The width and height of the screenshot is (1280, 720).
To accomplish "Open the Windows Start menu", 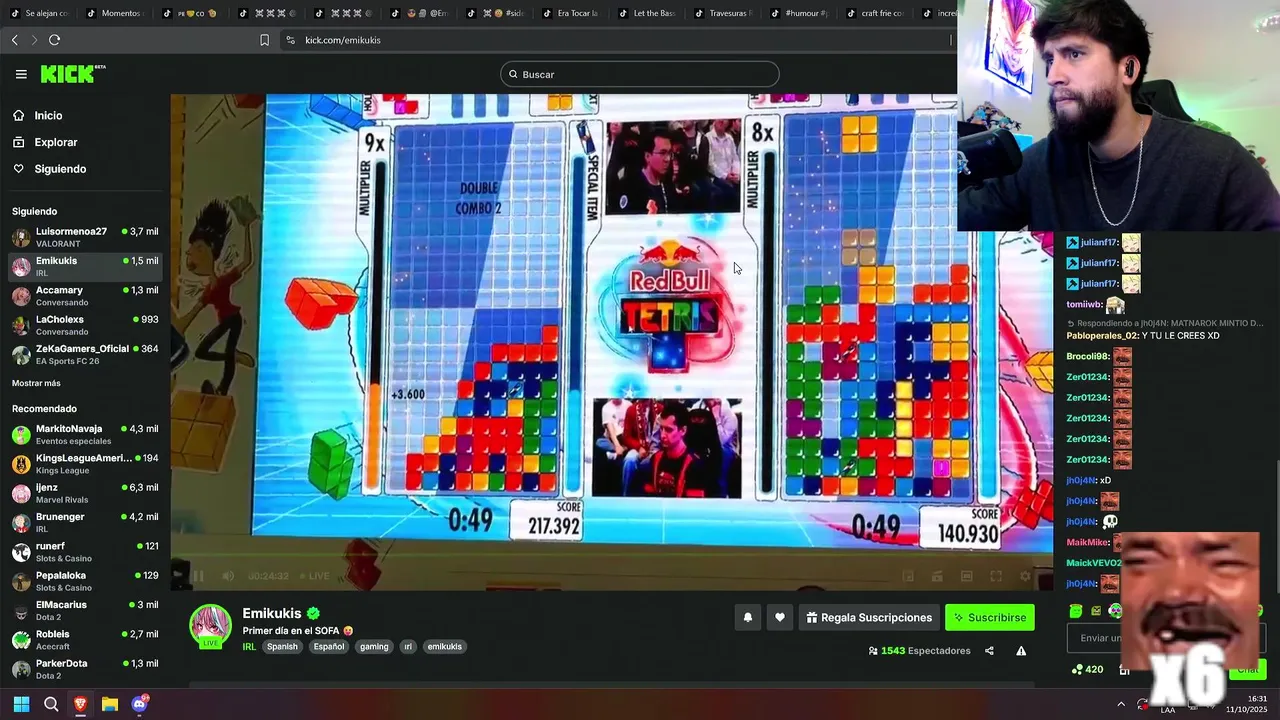I will point(21,704).
